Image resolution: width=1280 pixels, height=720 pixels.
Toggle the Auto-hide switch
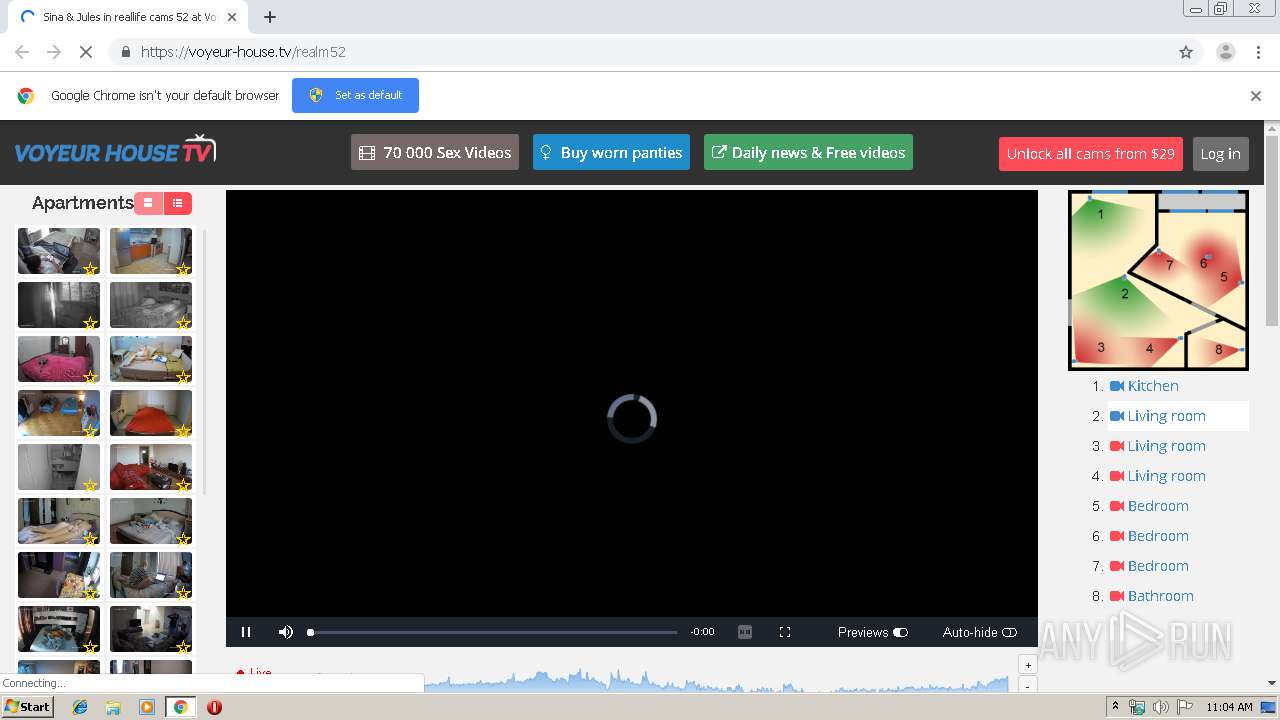coord(1009,632)
